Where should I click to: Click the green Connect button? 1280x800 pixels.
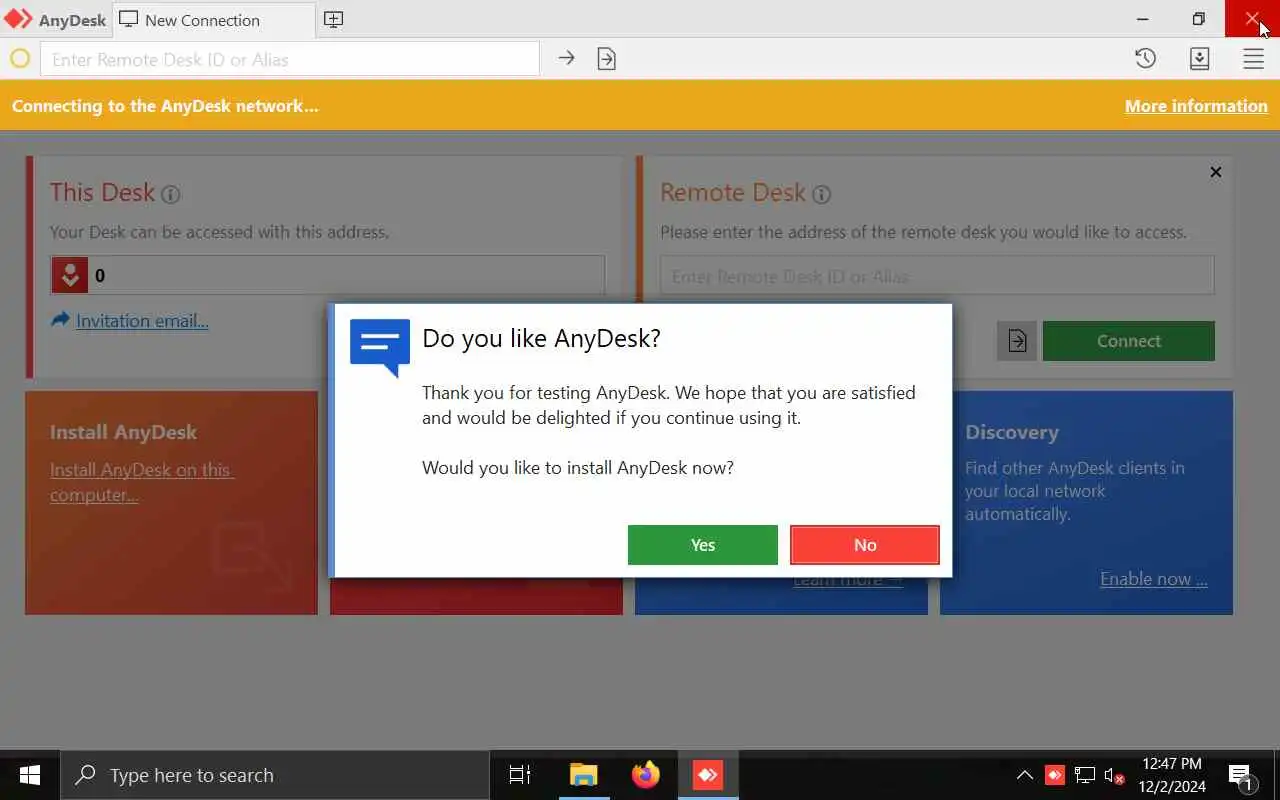coord(1129,341)
